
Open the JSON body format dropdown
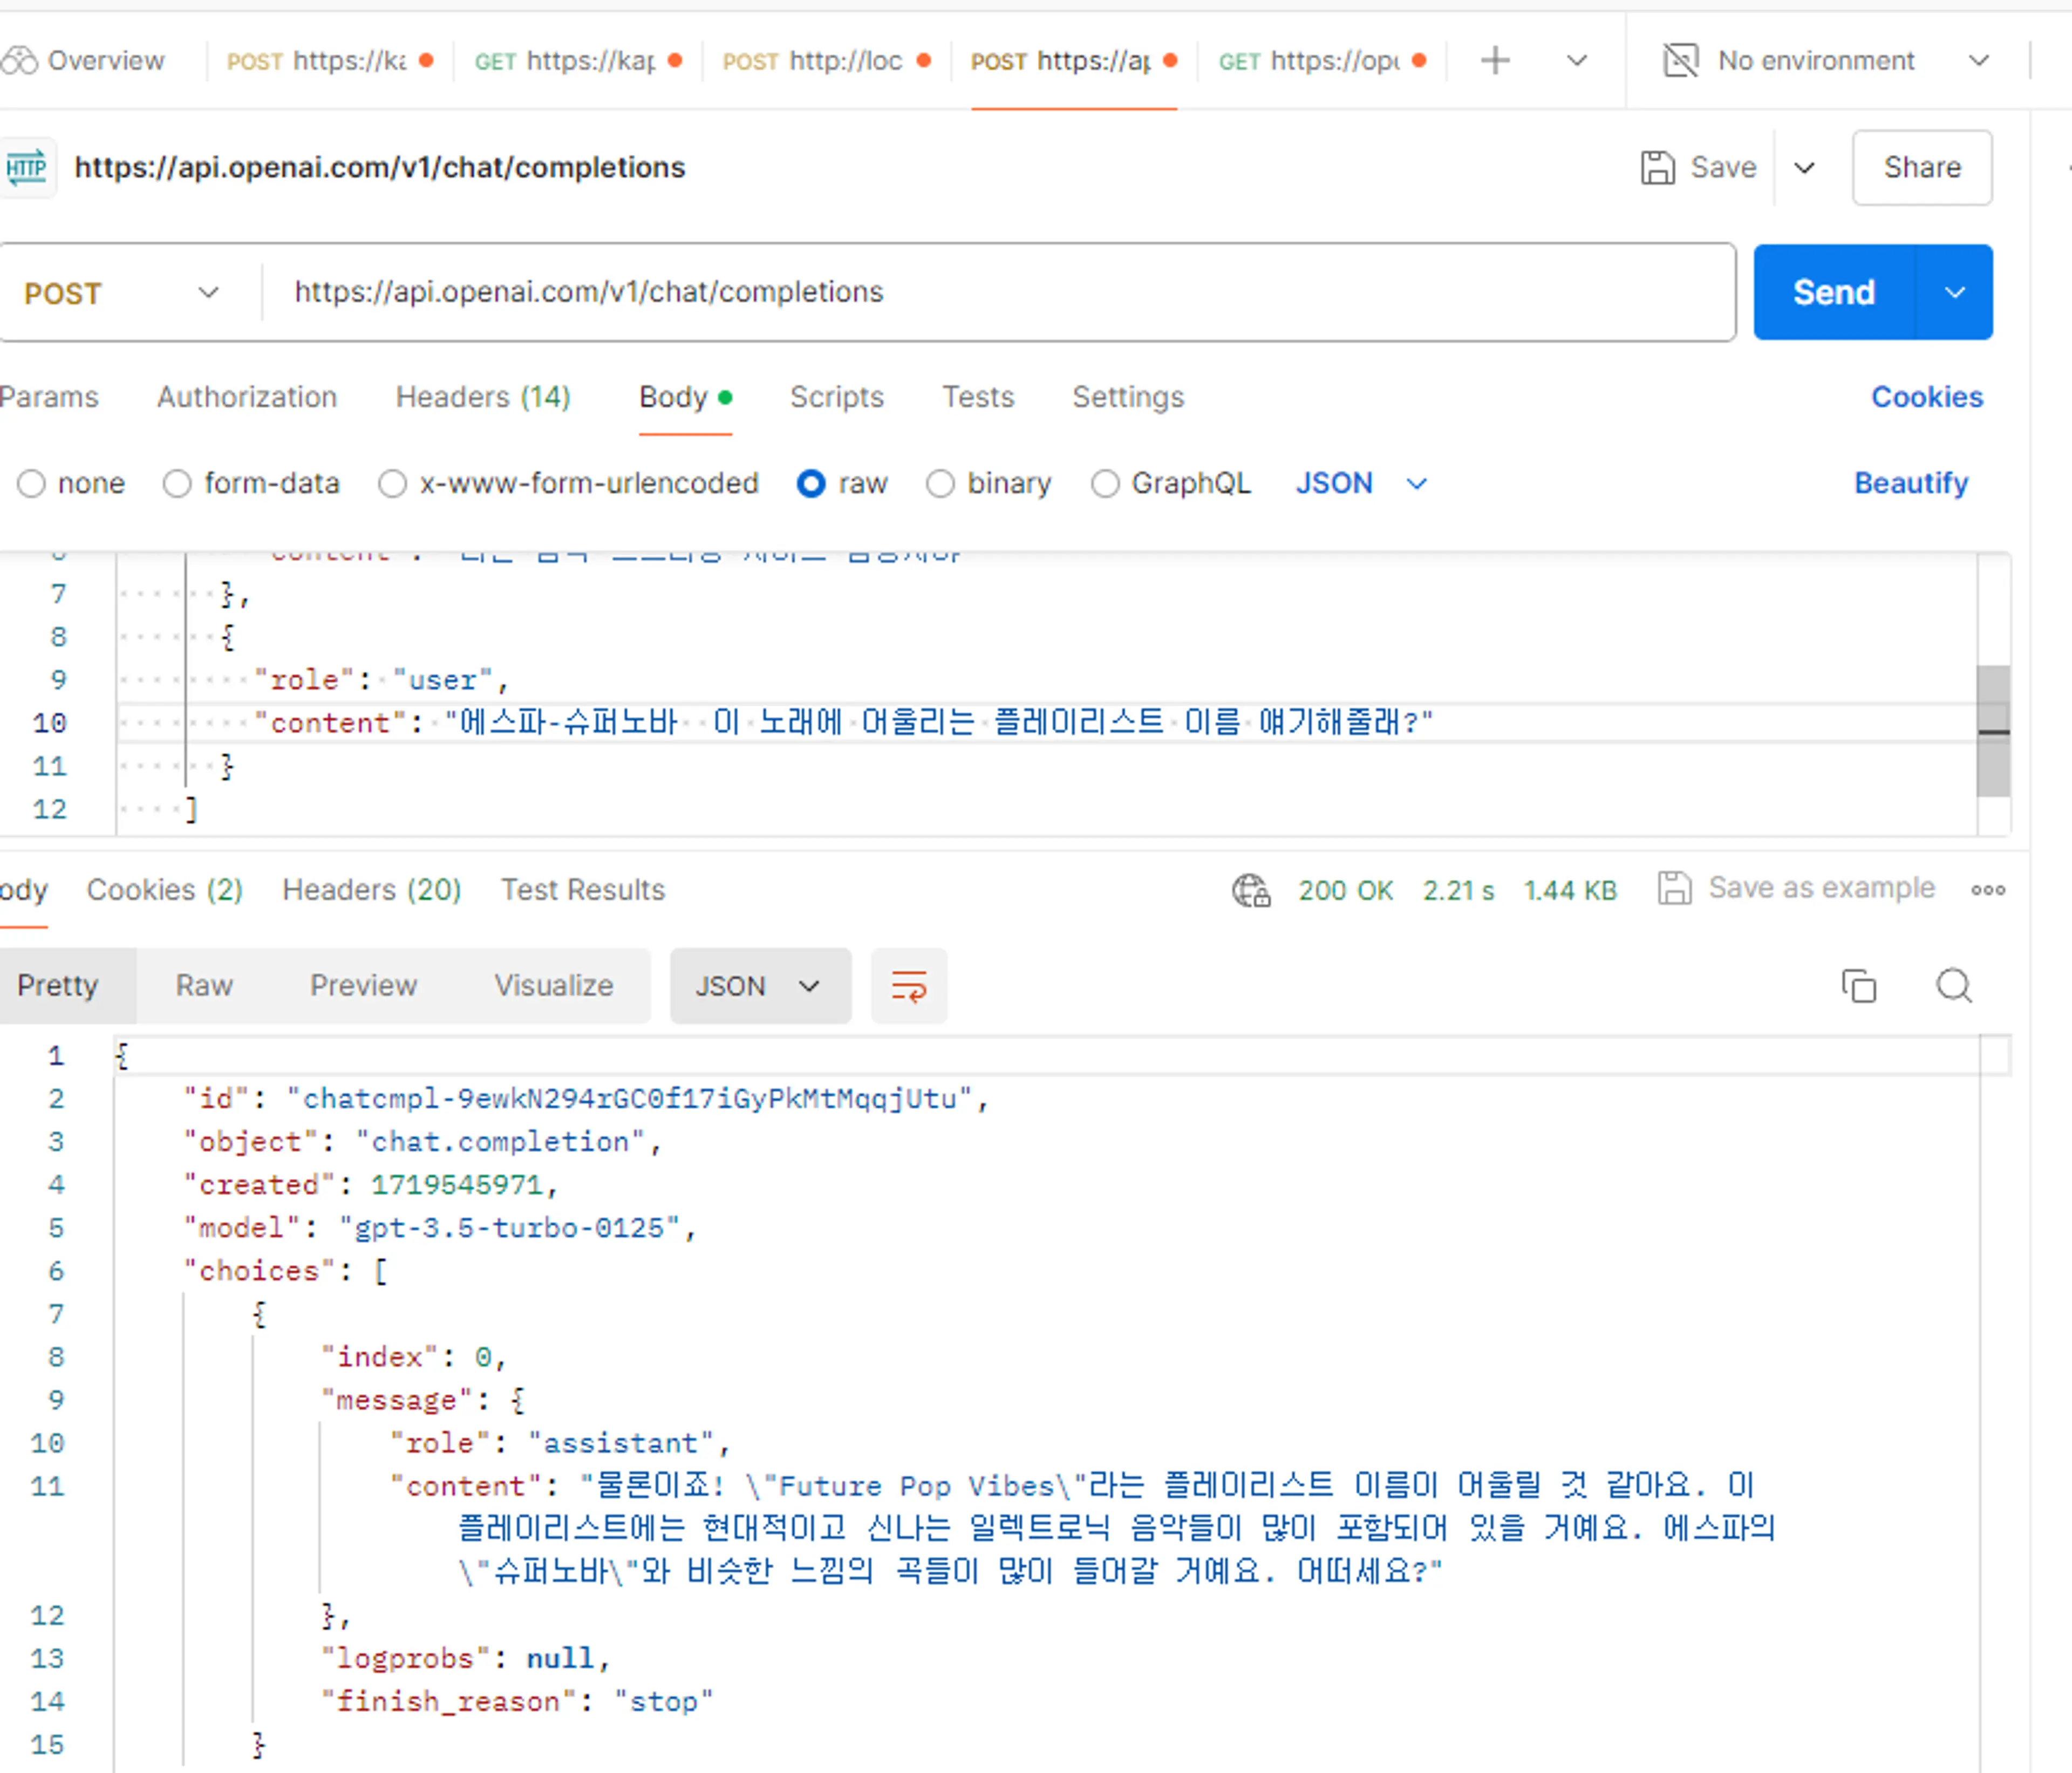[1361, 484]
